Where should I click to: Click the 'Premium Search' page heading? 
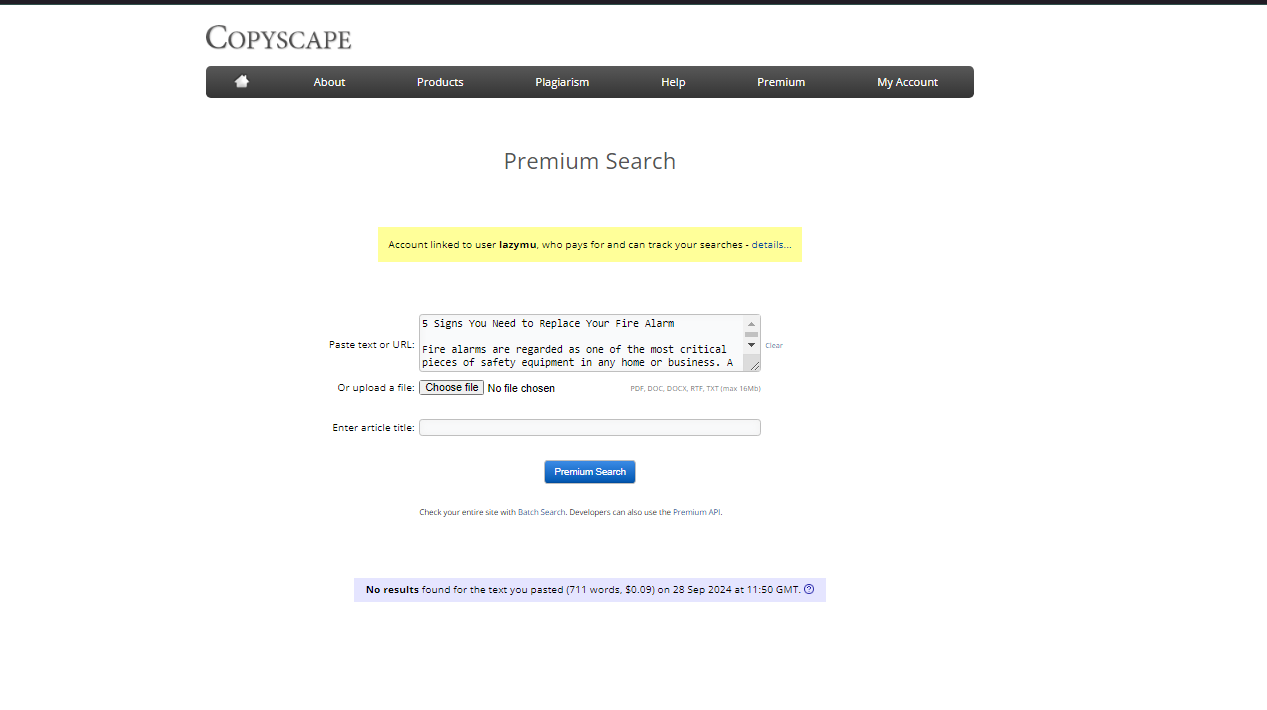(x=590, y=161)
